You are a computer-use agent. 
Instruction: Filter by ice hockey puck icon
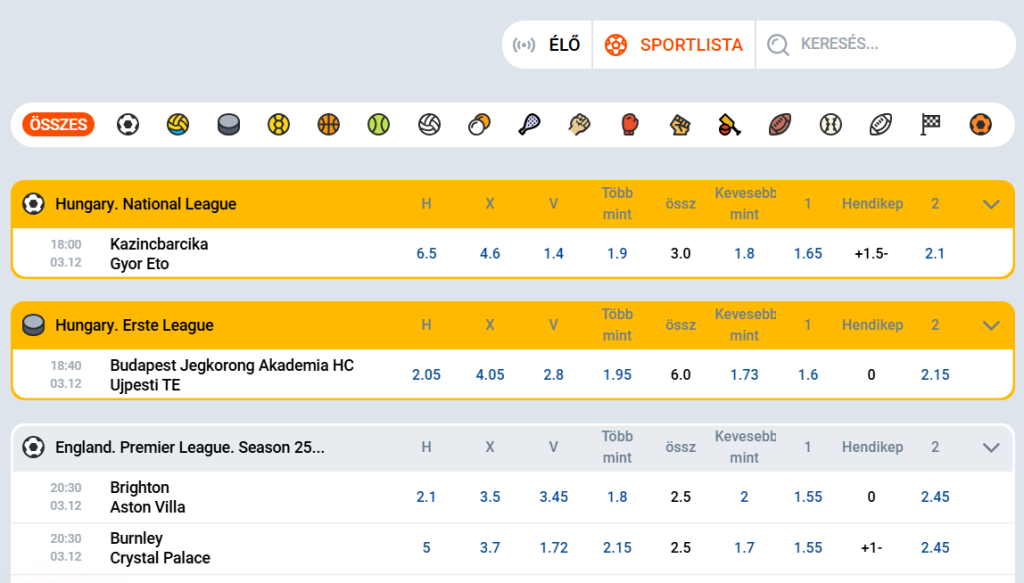coord(229,125)
